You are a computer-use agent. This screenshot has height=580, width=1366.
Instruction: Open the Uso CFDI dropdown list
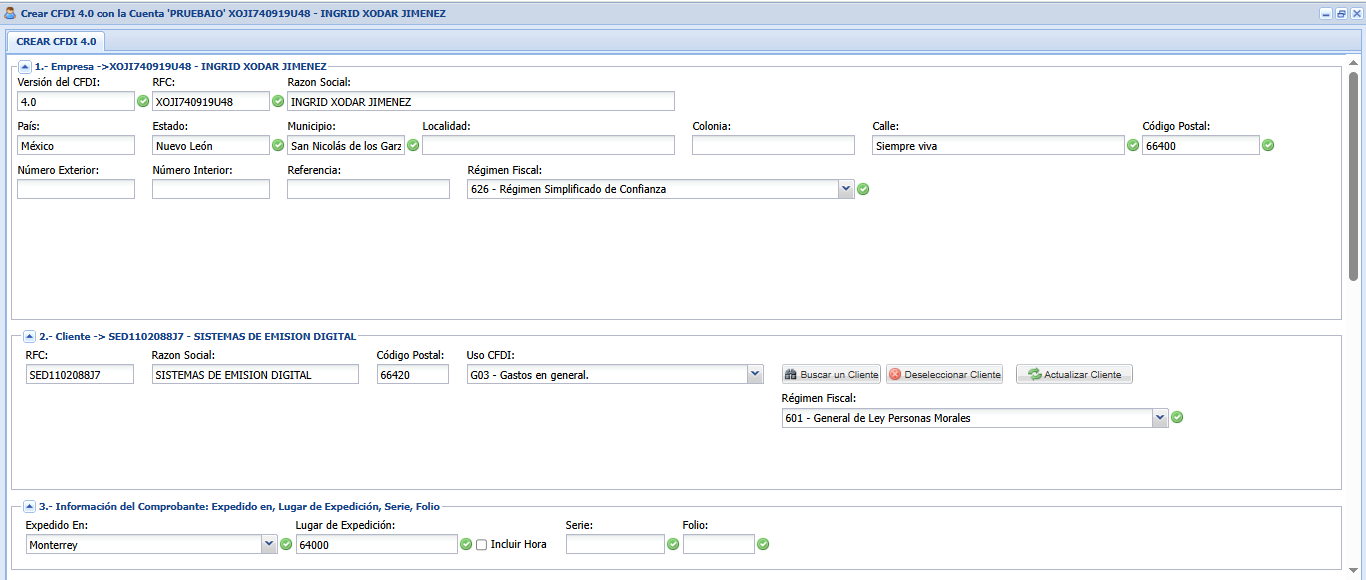(x=755, y=374)
